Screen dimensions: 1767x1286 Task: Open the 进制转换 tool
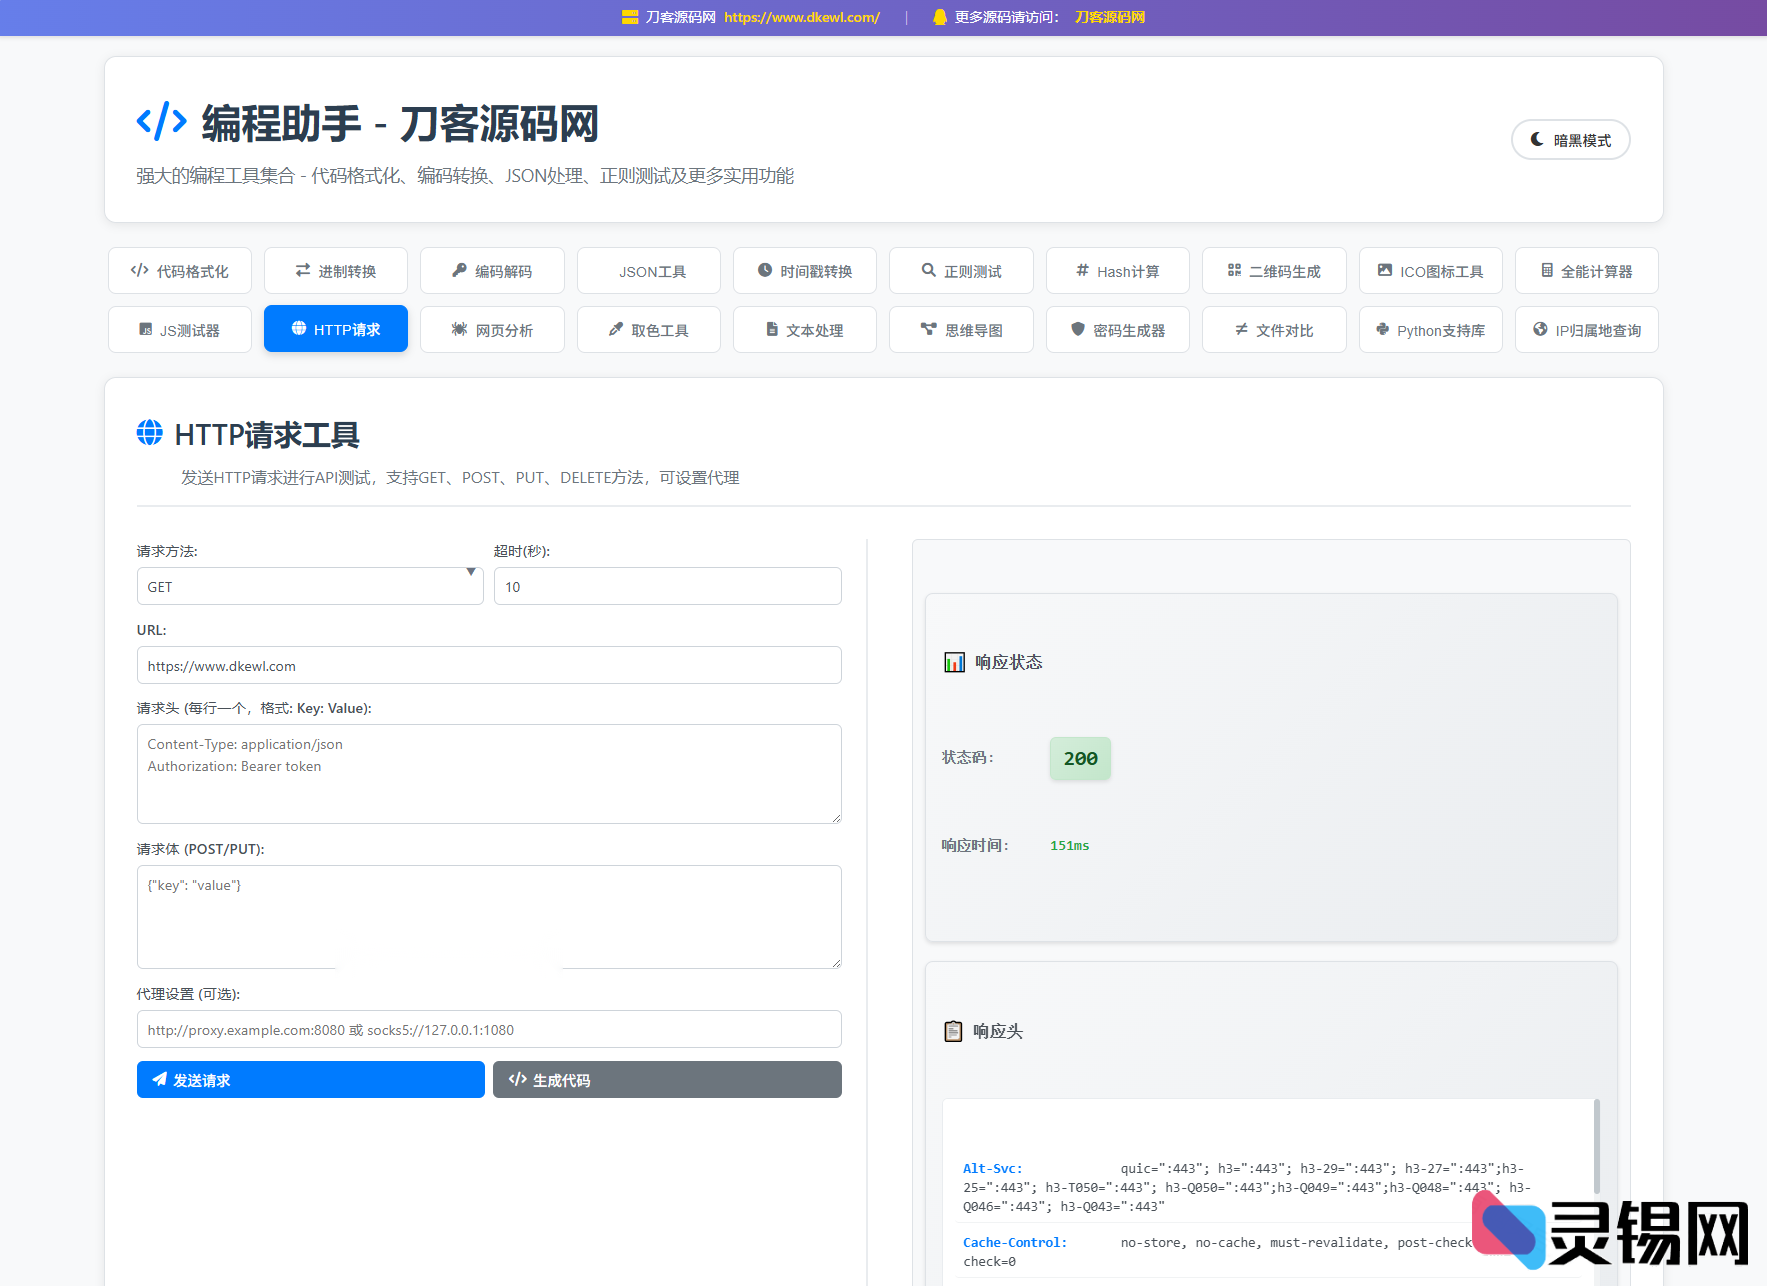(x=335, y=270)
